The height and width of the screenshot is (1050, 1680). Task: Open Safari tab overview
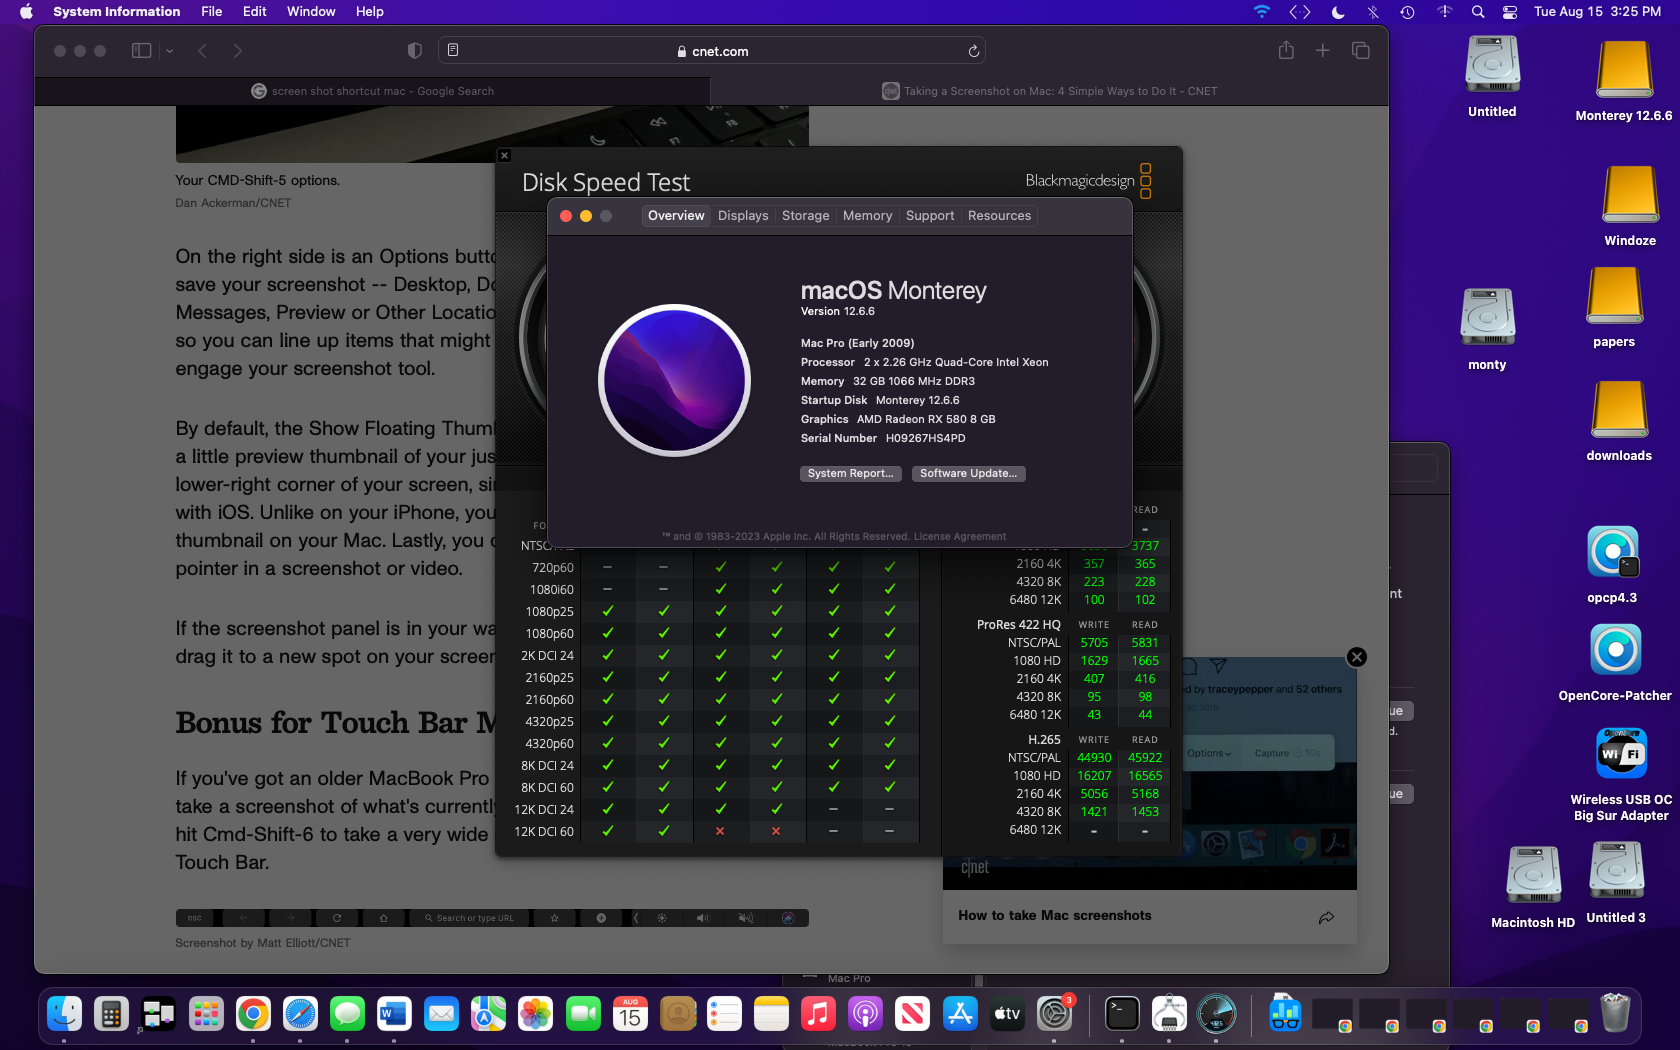click(1360, 51)
